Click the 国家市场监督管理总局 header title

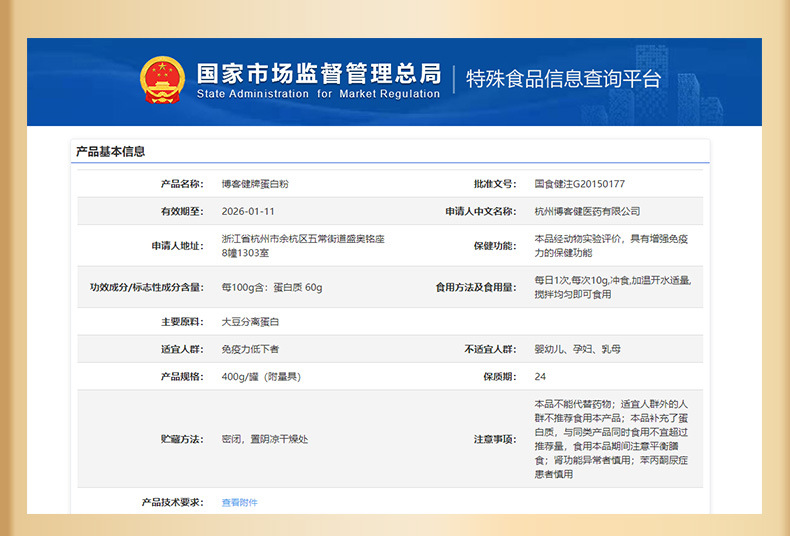pos(319,74)
